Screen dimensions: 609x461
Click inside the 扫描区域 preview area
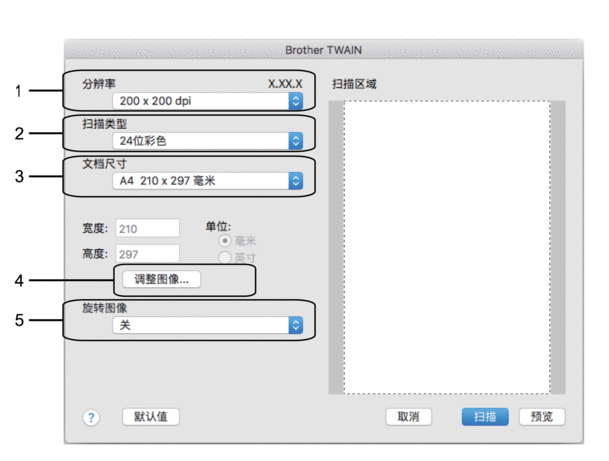pyautogui.click(x=446, y=246)
